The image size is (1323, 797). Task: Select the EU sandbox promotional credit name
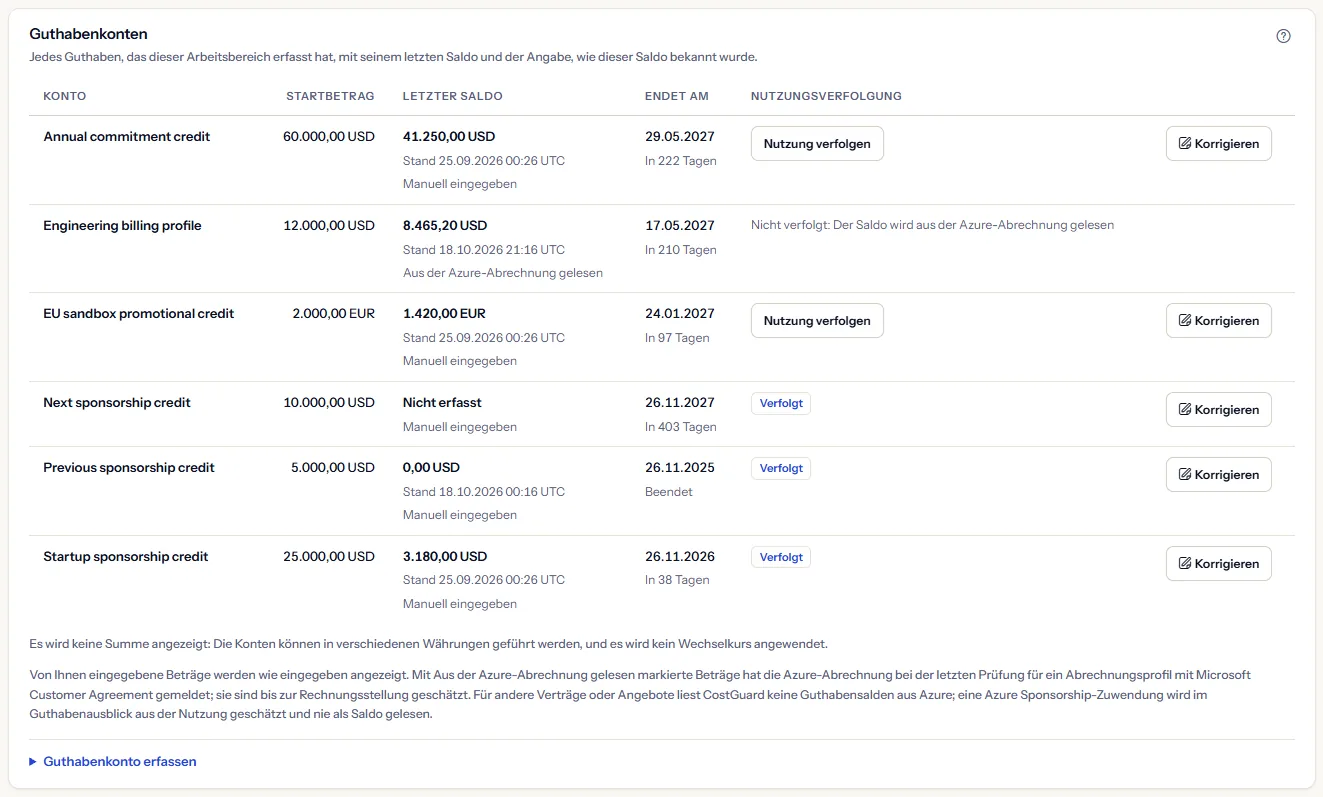pos(139,313)
